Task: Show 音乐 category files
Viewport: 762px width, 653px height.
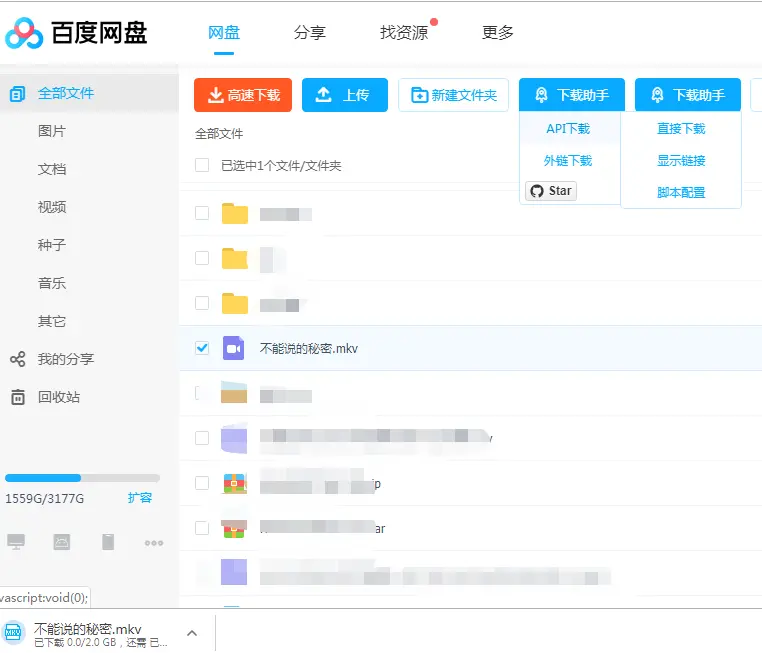Action: point(52,283)
